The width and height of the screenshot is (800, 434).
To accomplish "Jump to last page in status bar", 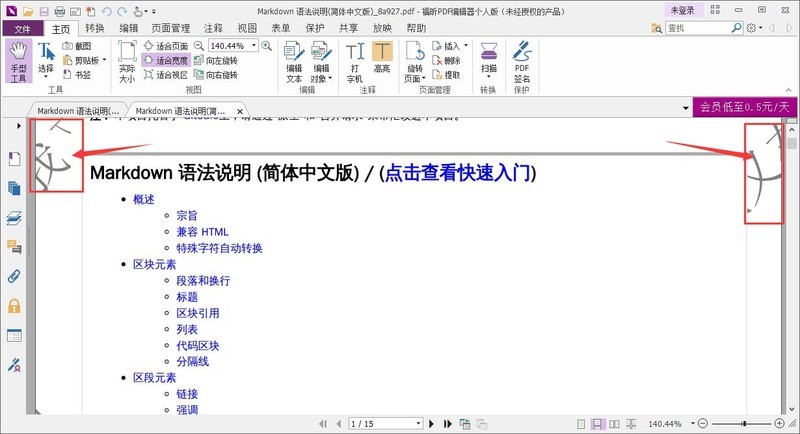I will click(447, 424).
